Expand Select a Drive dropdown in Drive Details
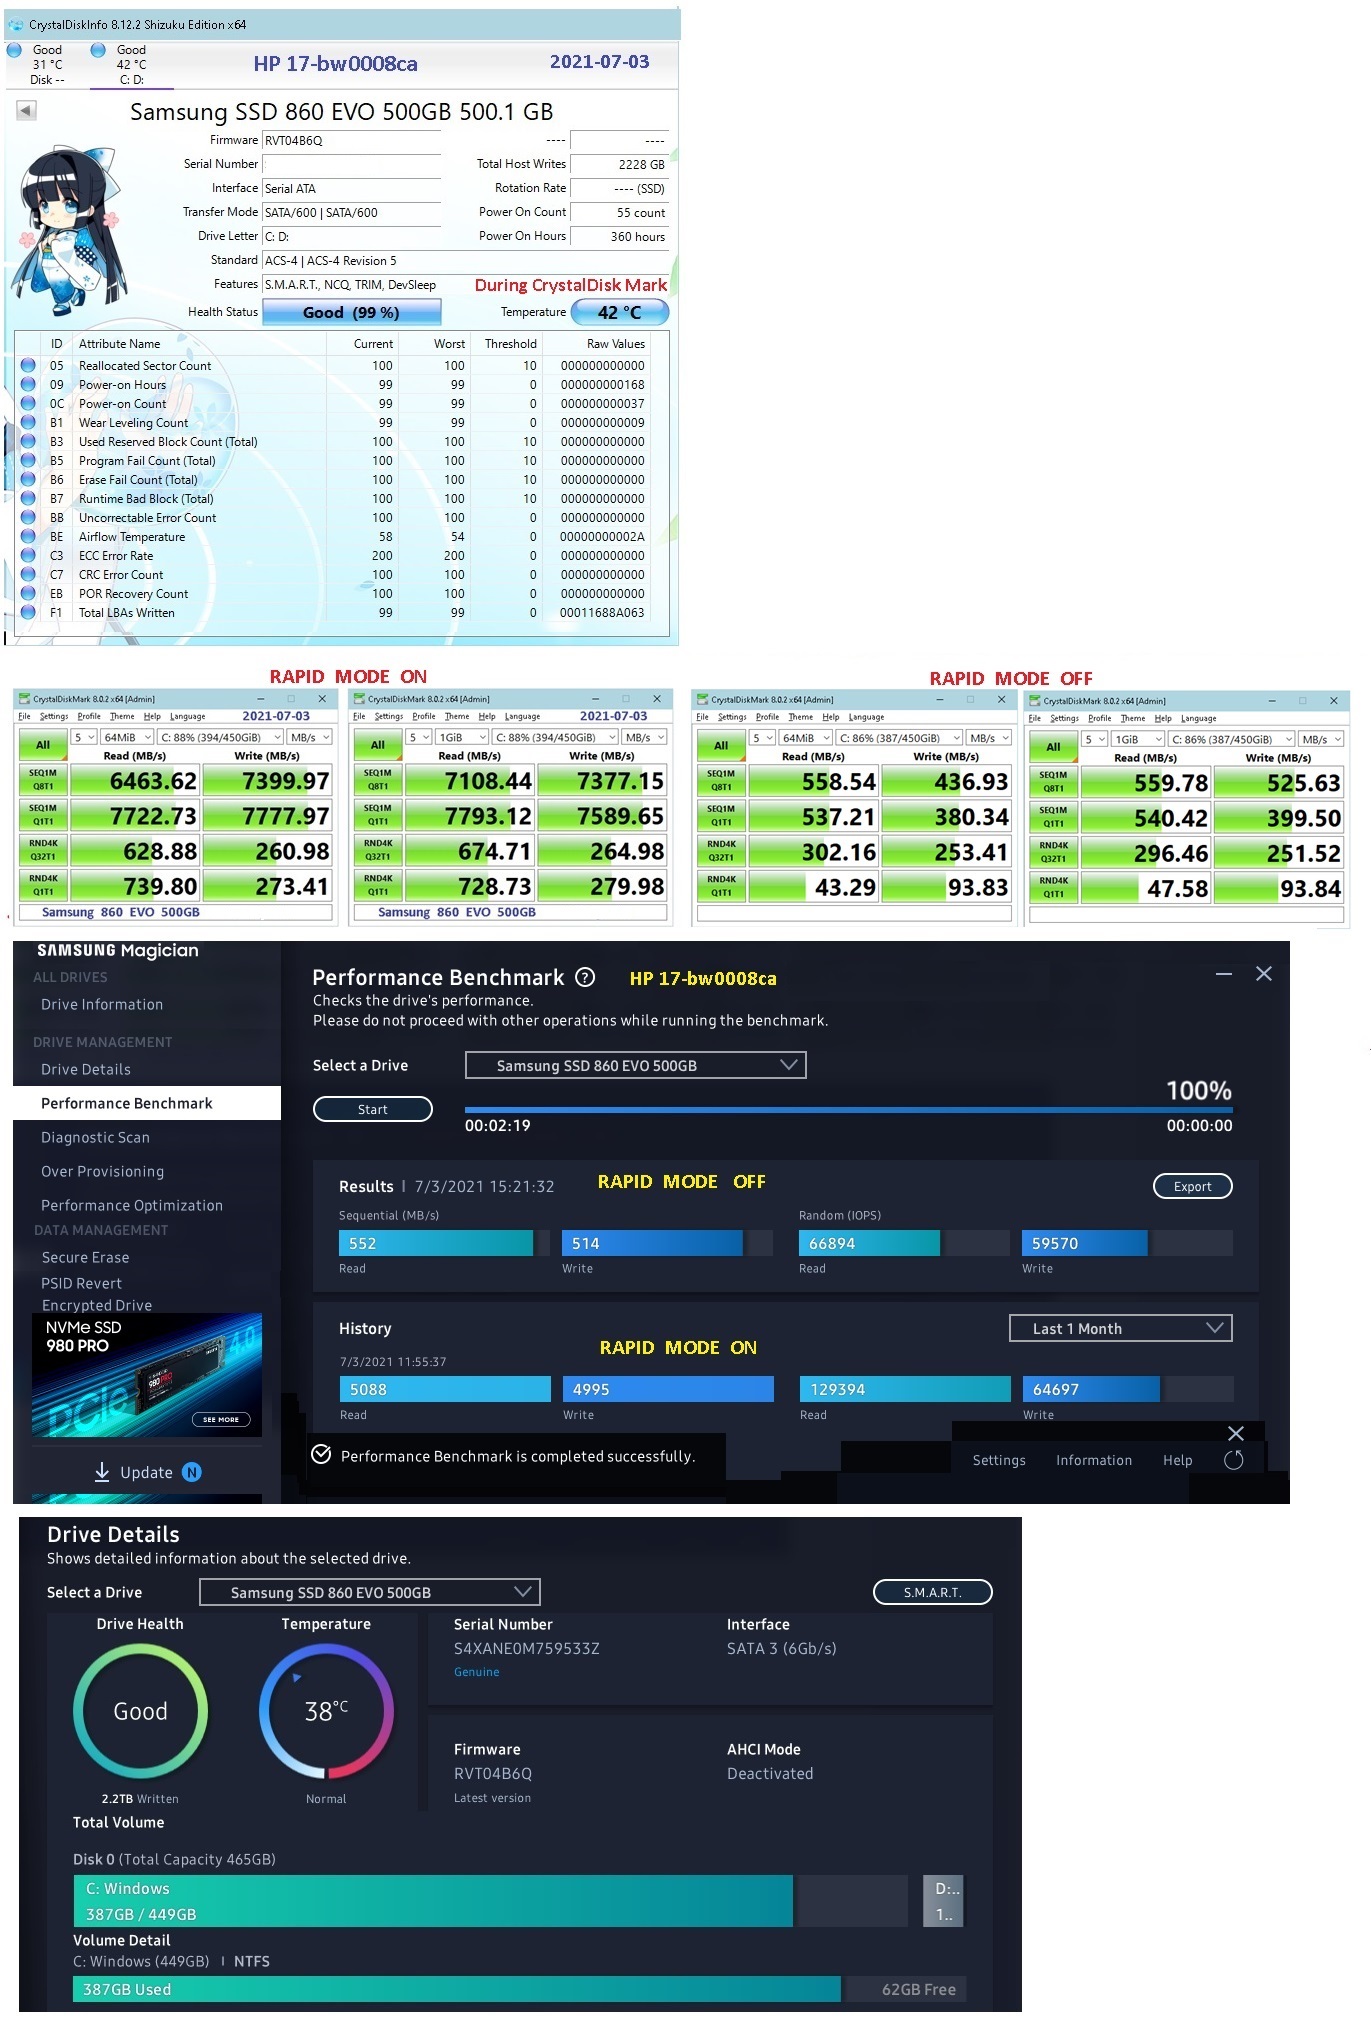Screen dimensions: 1371x2030 click(370, 1592)
